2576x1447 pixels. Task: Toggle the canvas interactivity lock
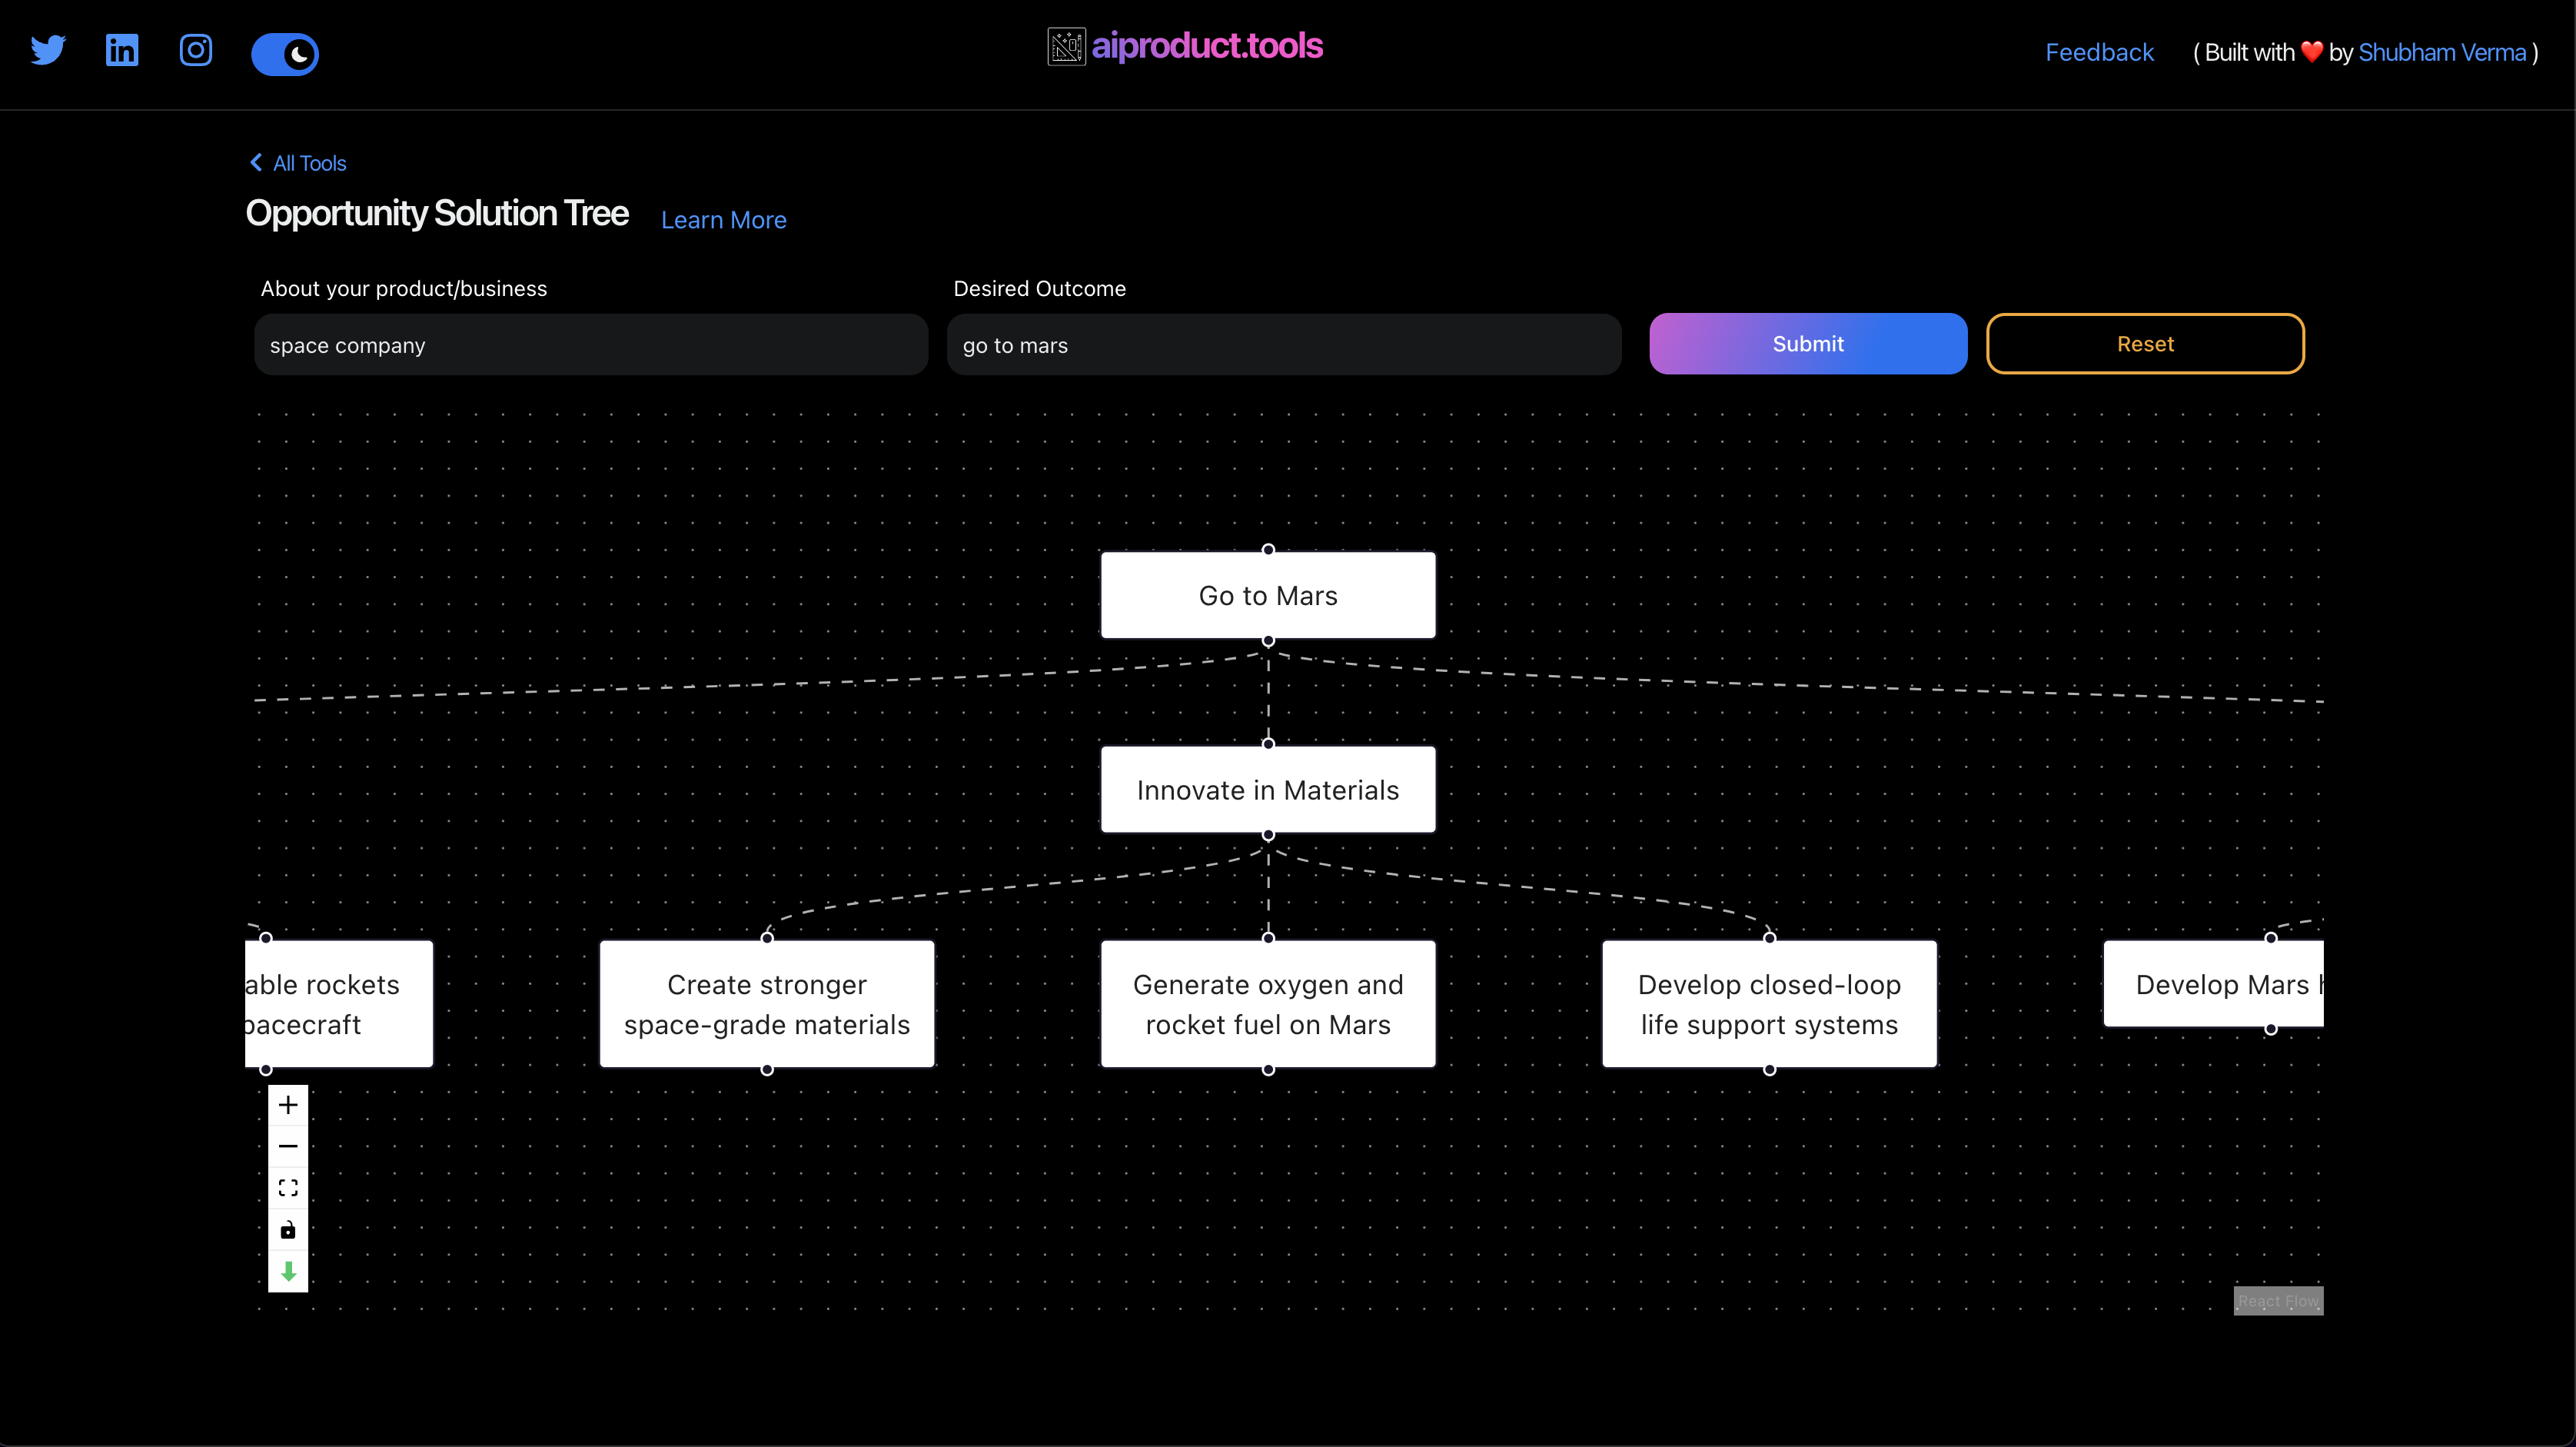tap(288, 1230)
